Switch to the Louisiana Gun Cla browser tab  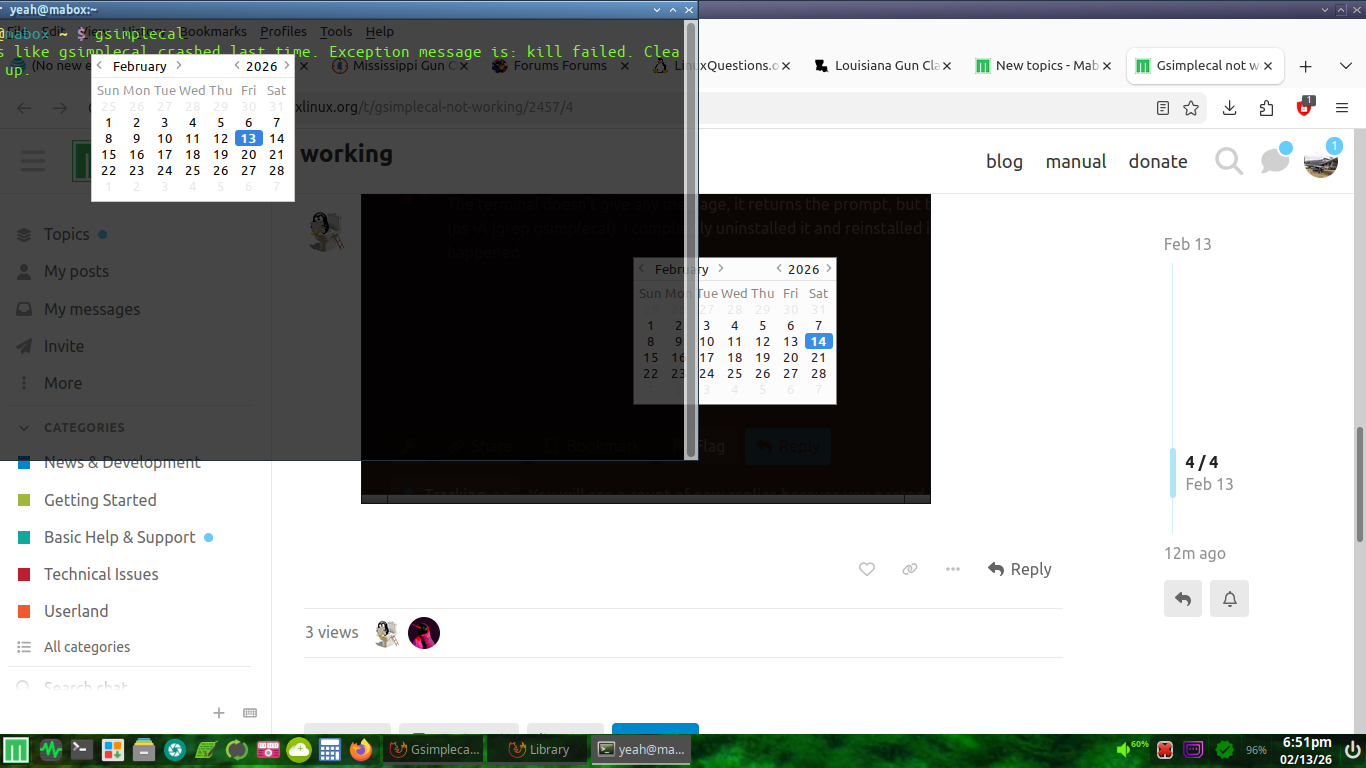tap(876, 66)
